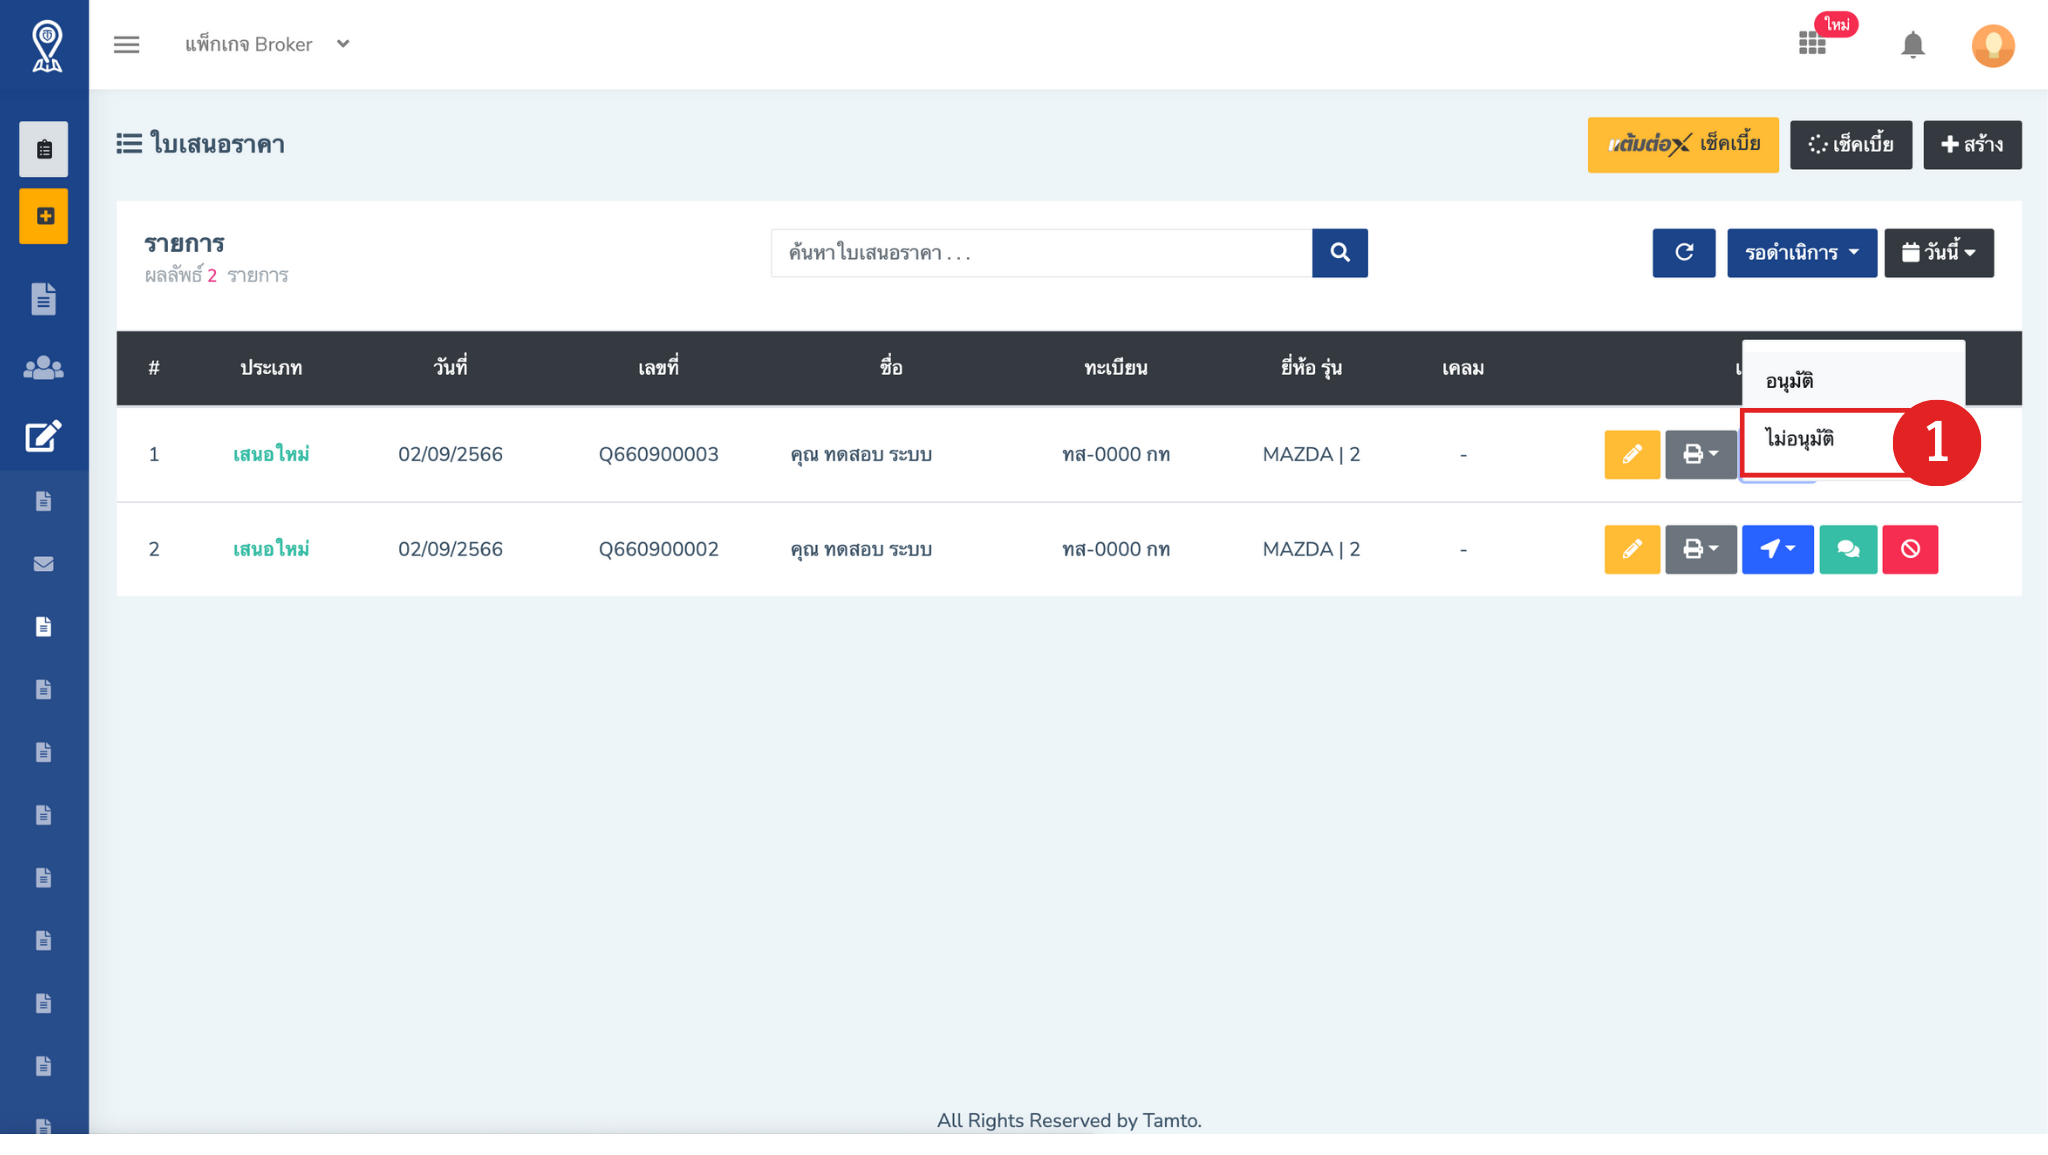This screenshot has width=2048, height=1155.
Task: Click the date 02/09/2566 in row 1
Action: [x=450, y=455]
